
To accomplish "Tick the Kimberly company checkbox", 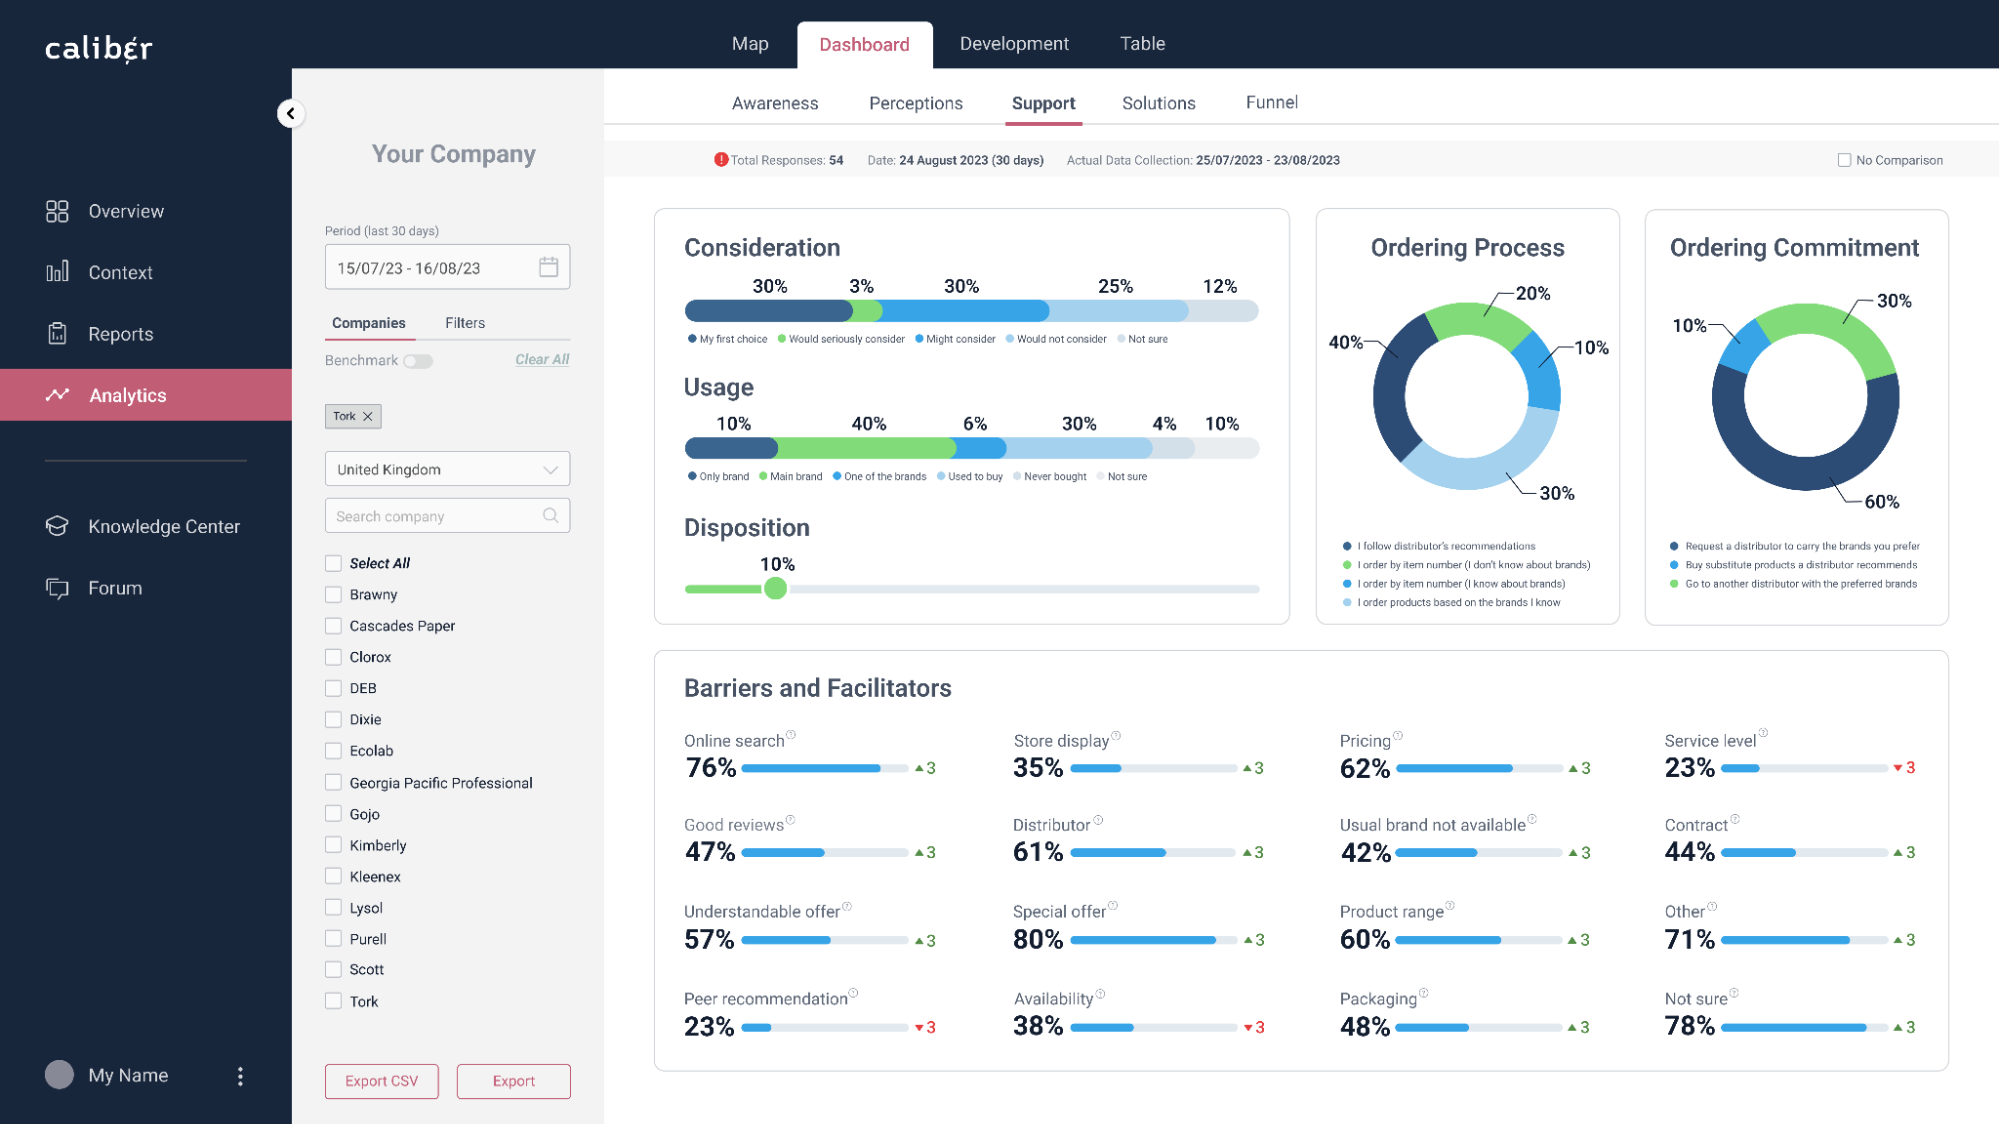I will point(334,845).
